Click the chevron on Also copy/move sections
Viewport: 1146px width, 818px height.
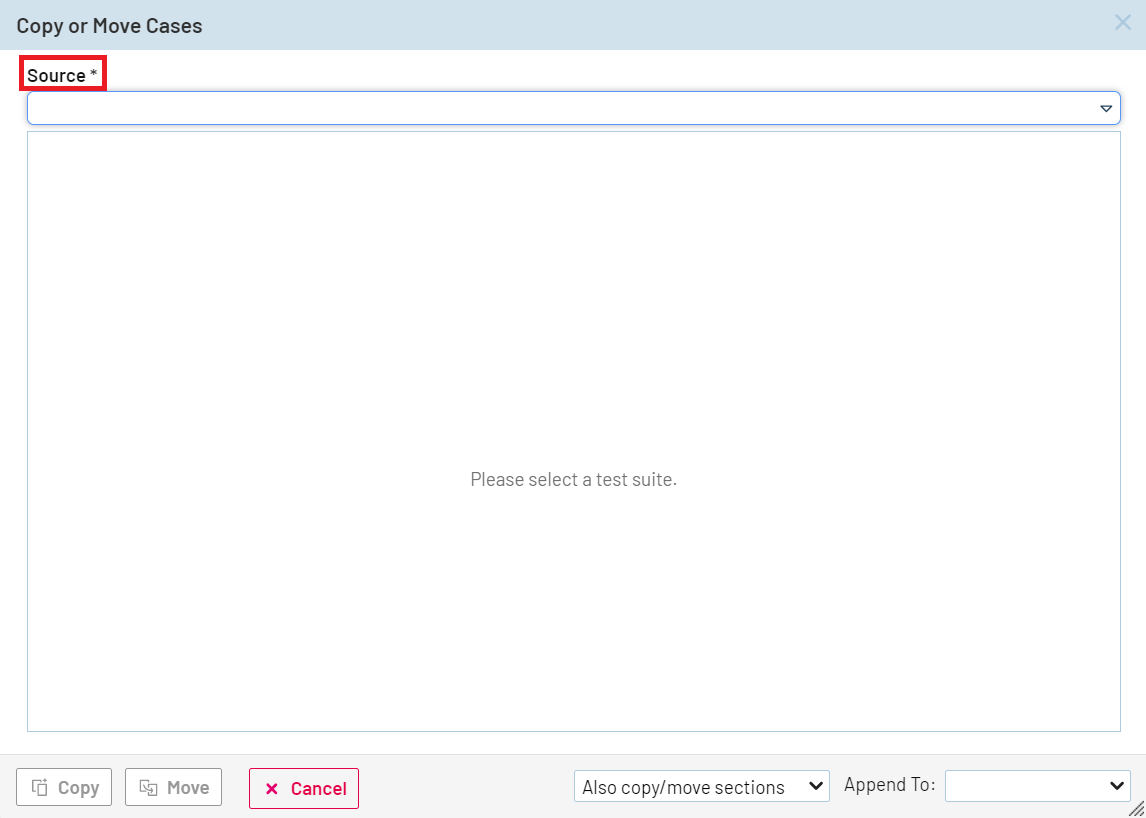[815, 787]
